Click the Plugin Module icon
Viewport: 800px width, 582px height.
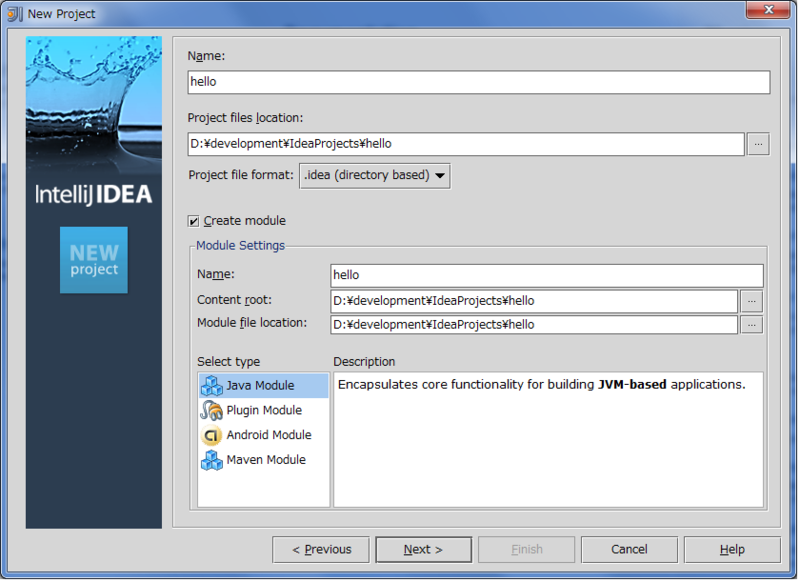coord(211,411)
